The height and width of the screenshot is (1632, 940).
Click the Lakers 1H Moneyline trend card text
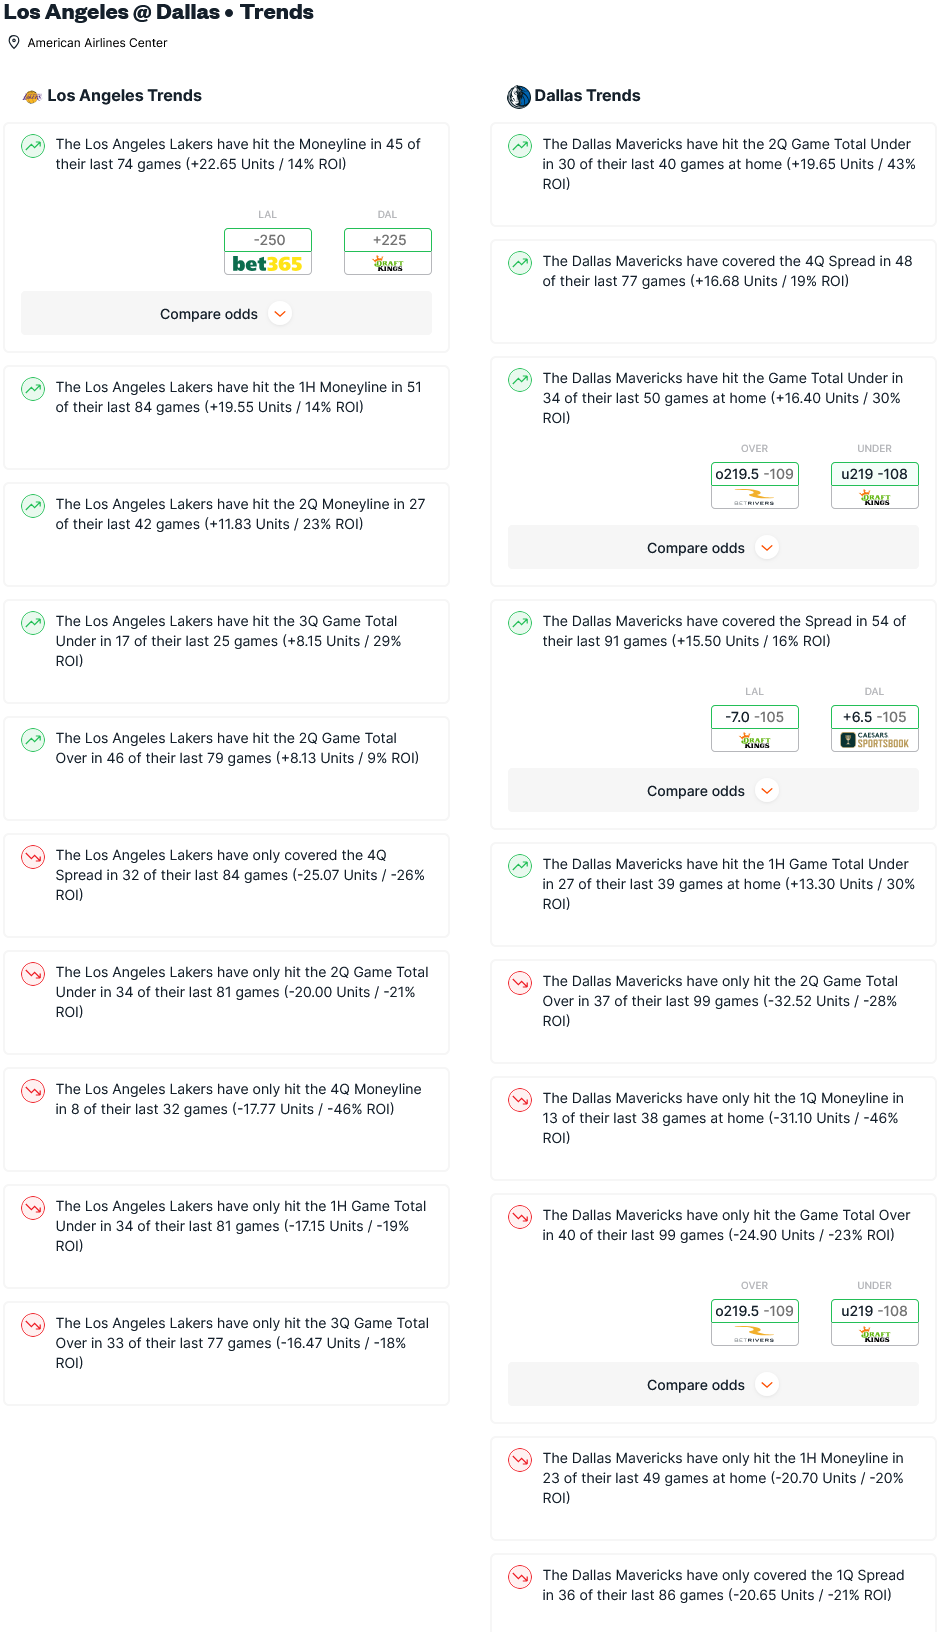point(238,397)
